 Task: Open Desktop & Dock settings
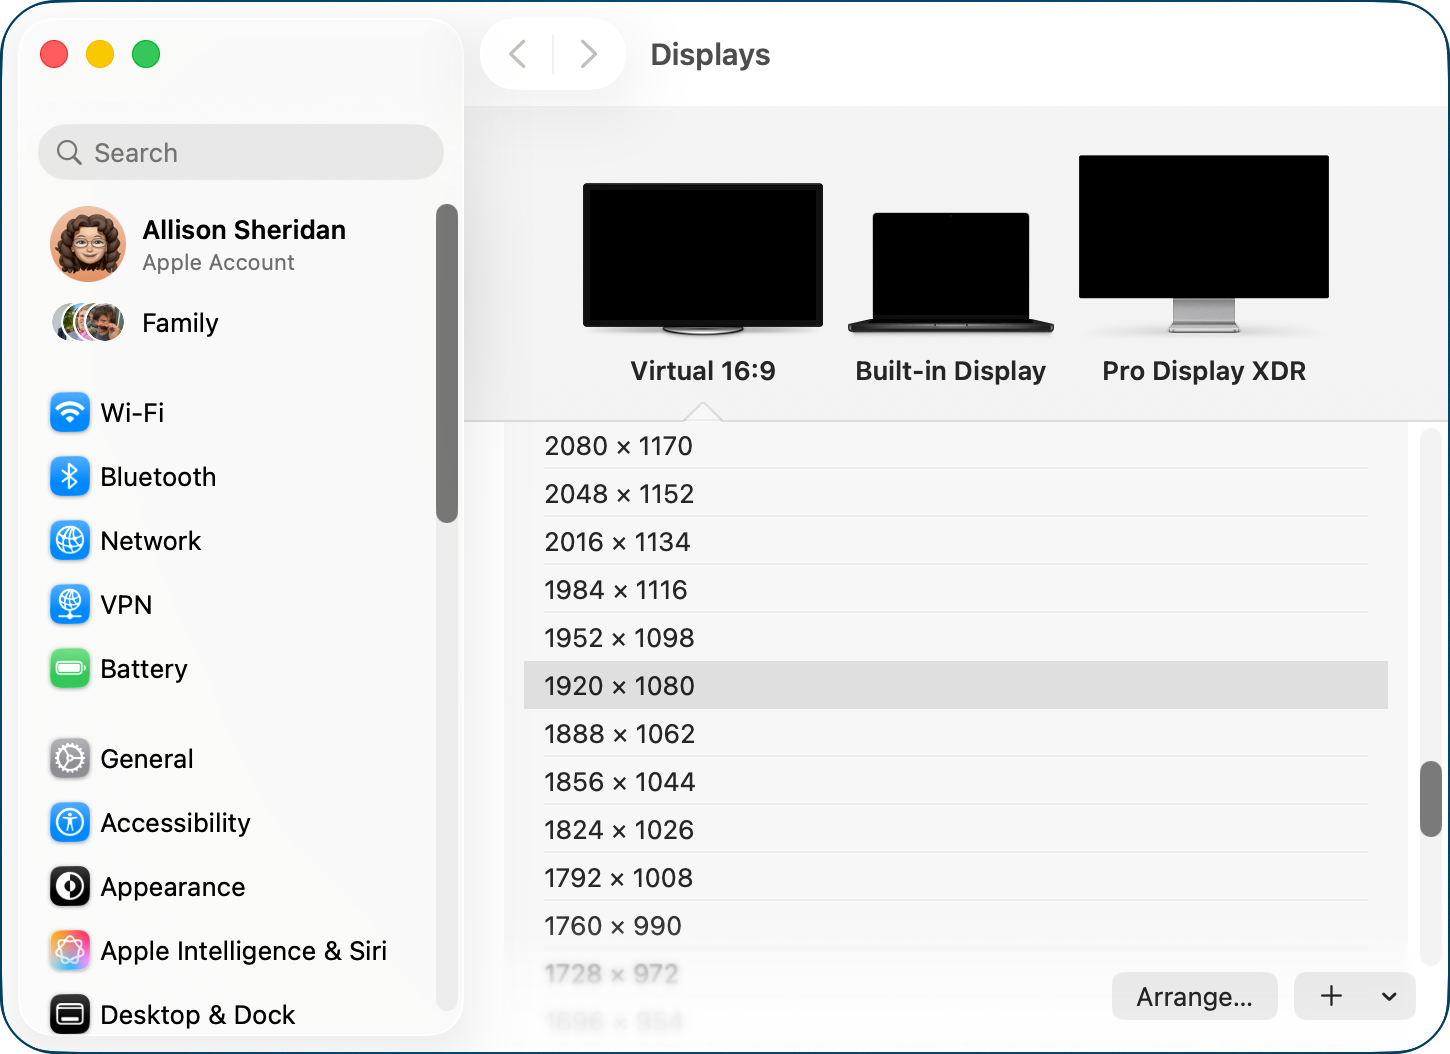point(197,1014)
